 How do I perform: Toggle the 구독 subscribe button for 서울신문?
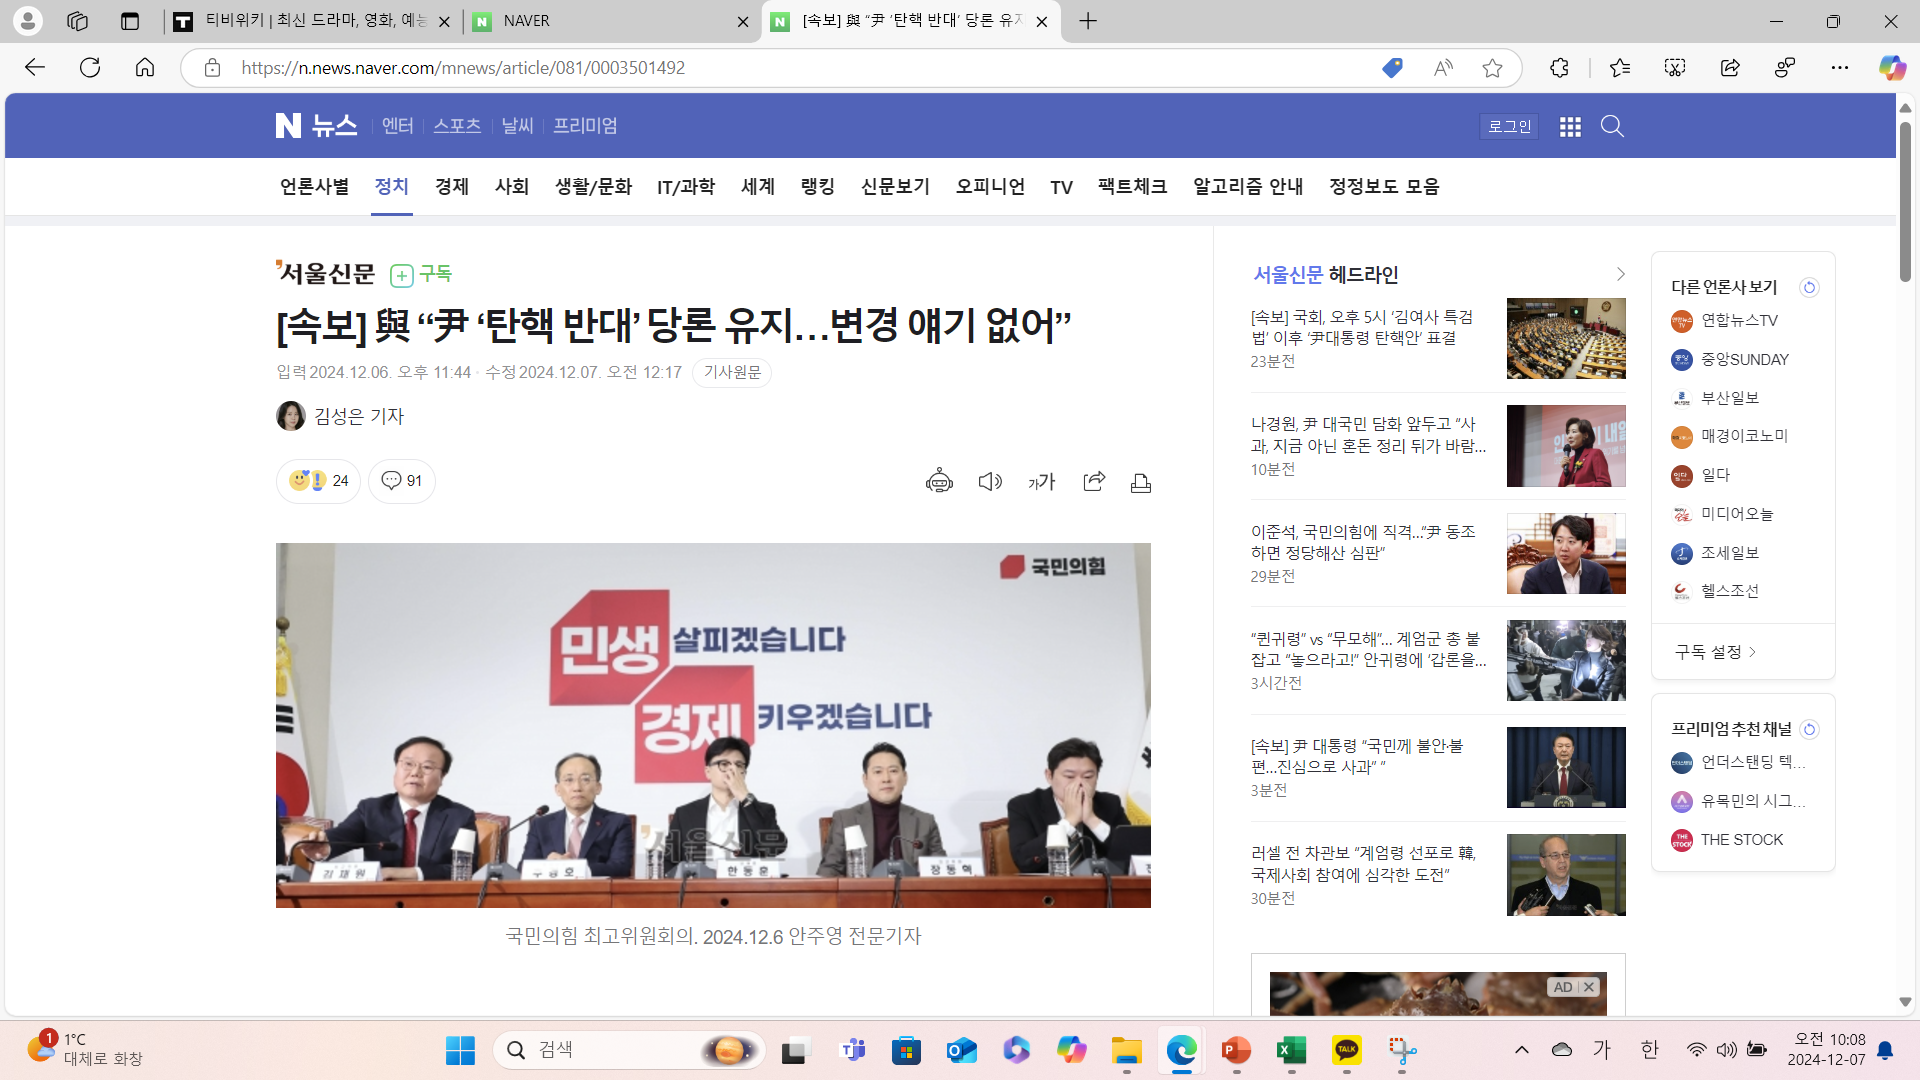click(421, 274)
